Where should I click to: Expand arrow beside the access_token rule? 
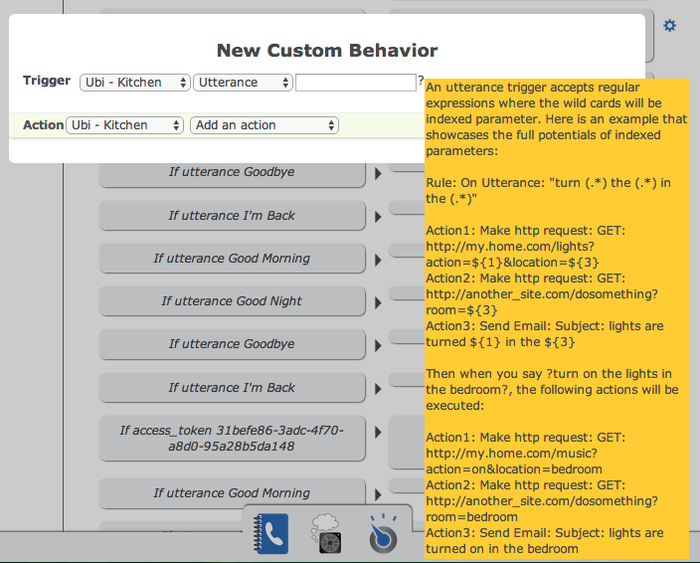click(x=378, y=432)
